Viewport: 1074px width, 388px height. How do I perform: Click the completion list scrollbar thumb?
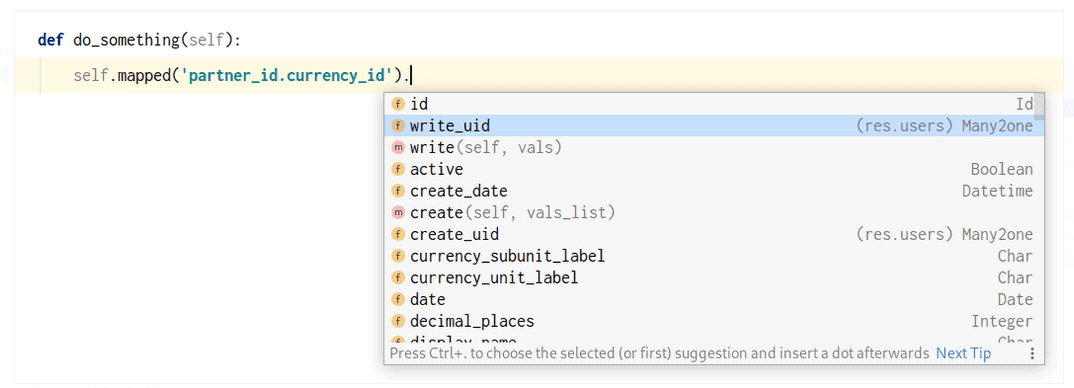(x=1039, y=106)
